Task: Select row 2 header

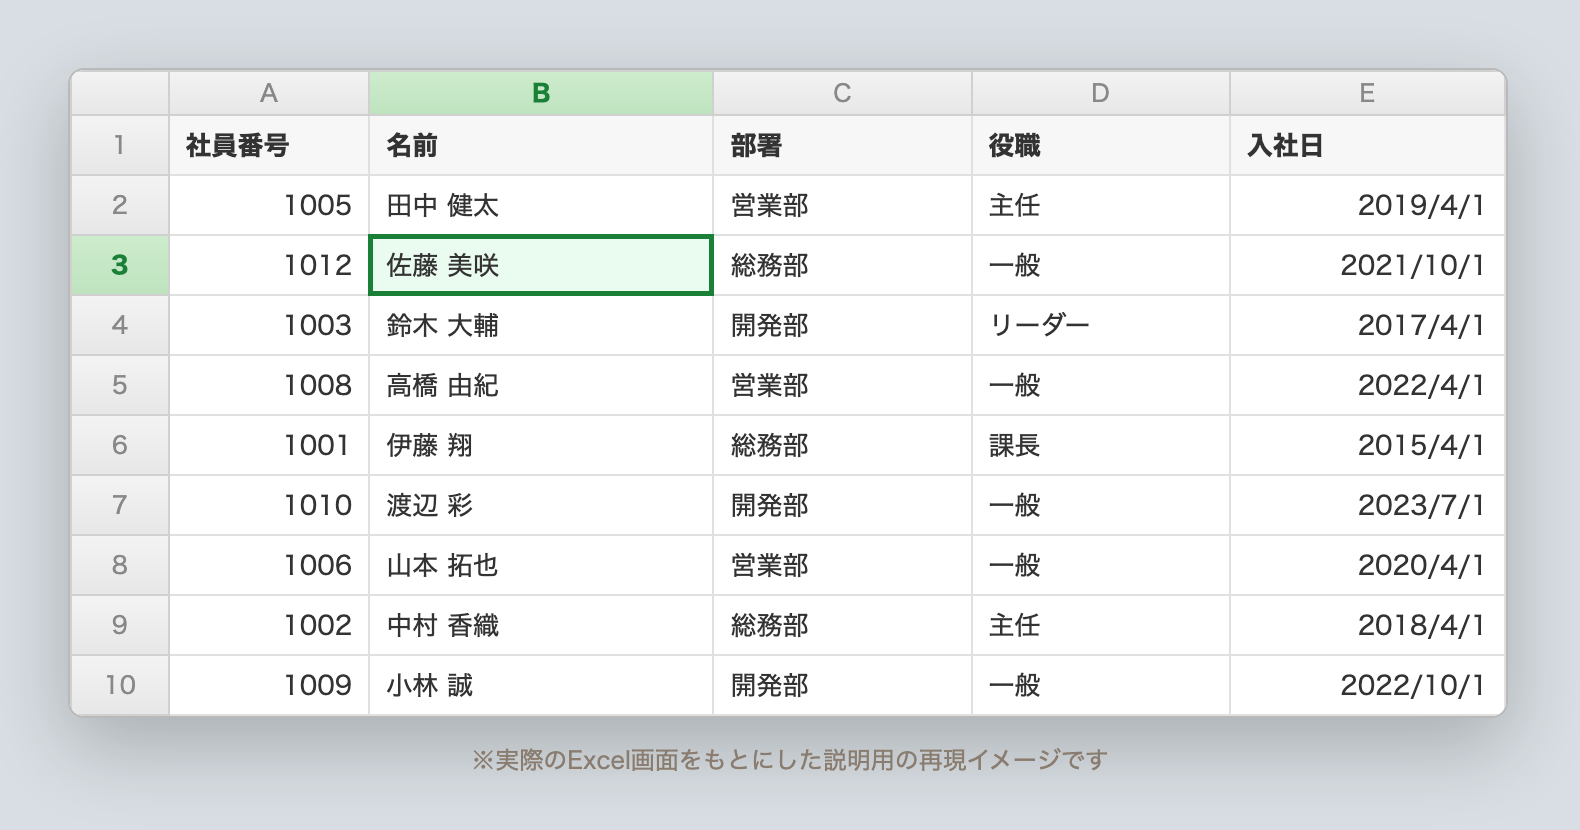Action: (x=120, y=205)
